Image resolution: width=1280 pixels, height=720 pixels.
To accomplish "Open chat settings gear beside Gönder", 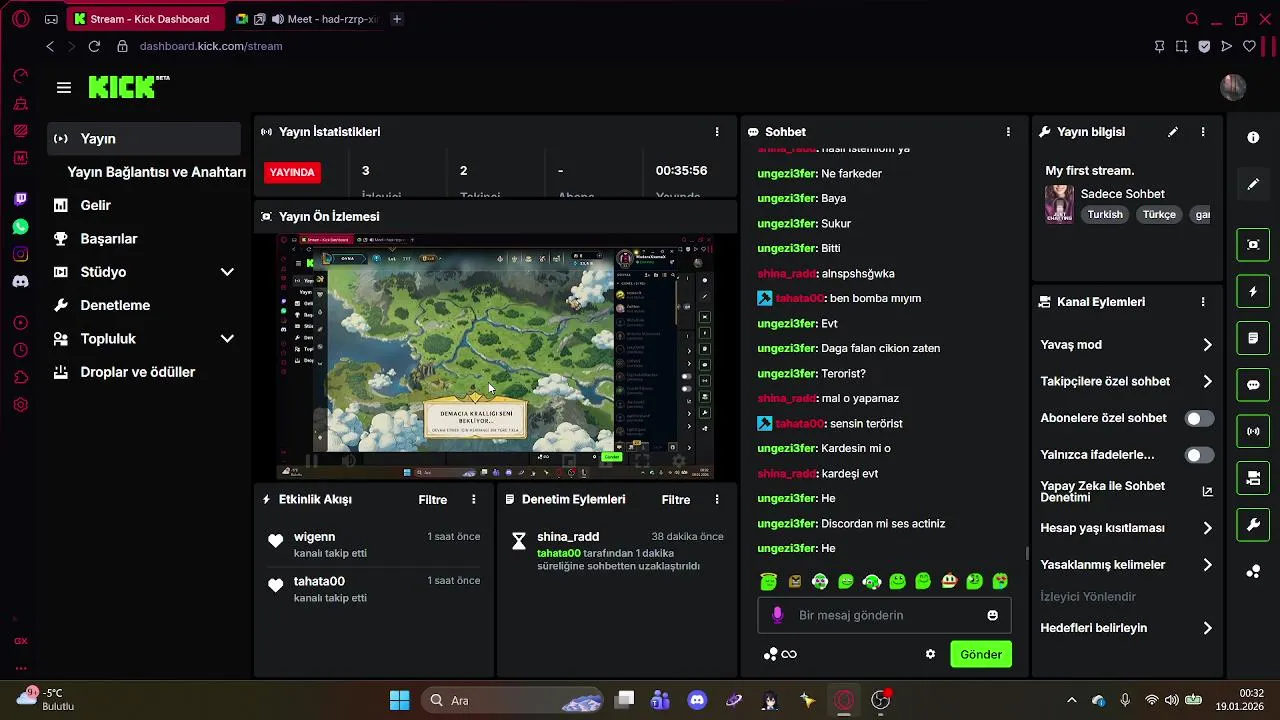I will tap(930, 654).
